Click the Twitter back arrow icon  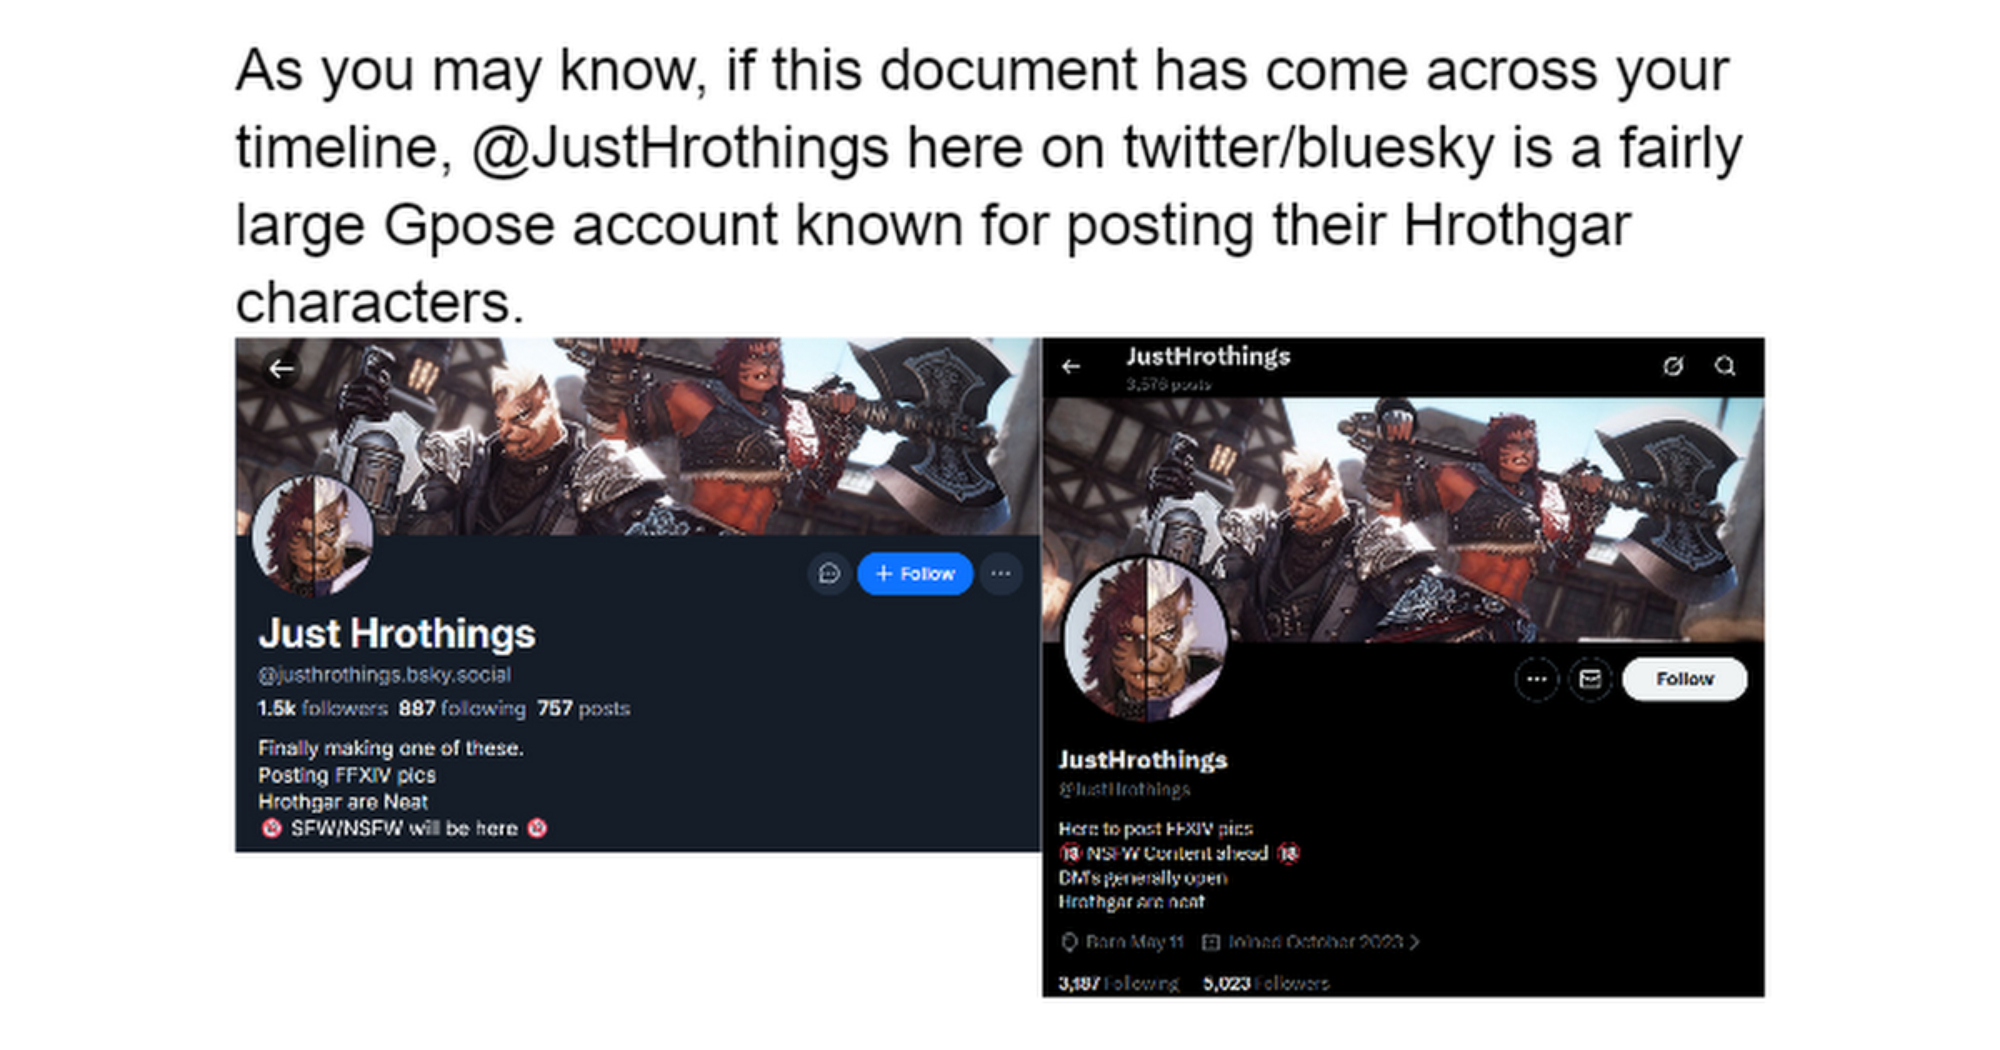pos(1071,366)
